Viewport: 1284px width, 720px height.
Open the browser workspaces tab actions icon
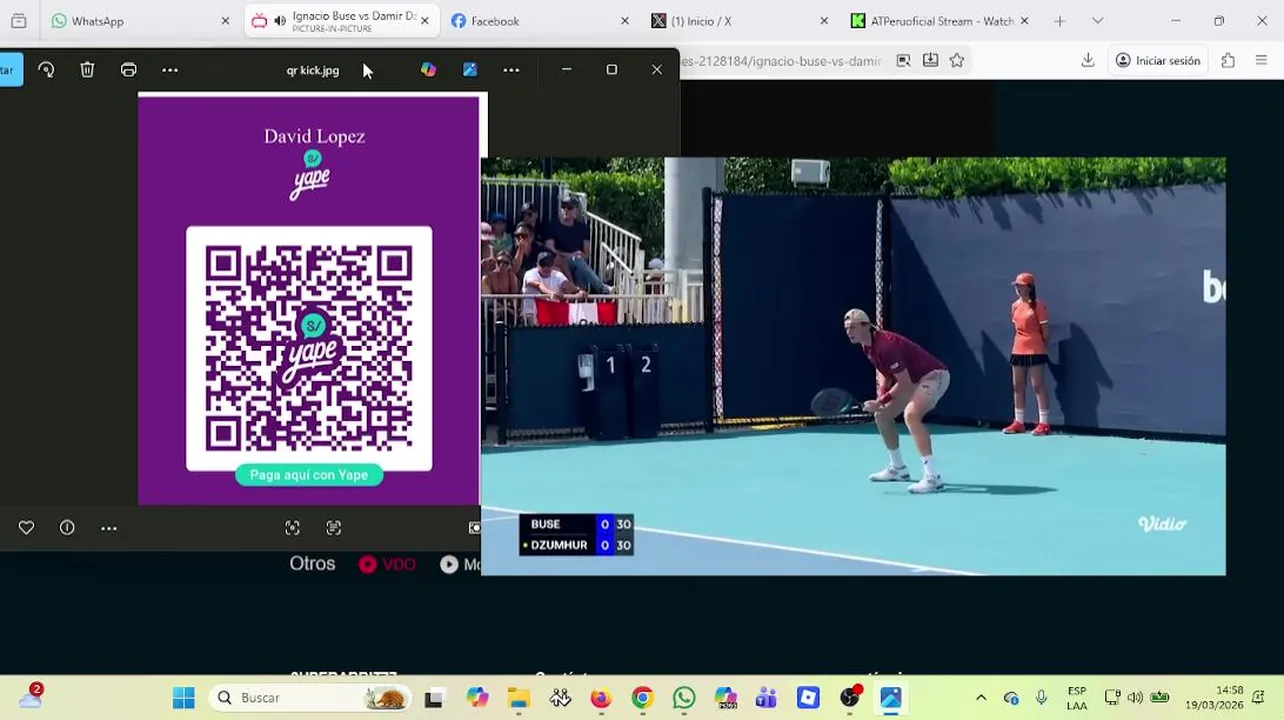click(18, 21)
